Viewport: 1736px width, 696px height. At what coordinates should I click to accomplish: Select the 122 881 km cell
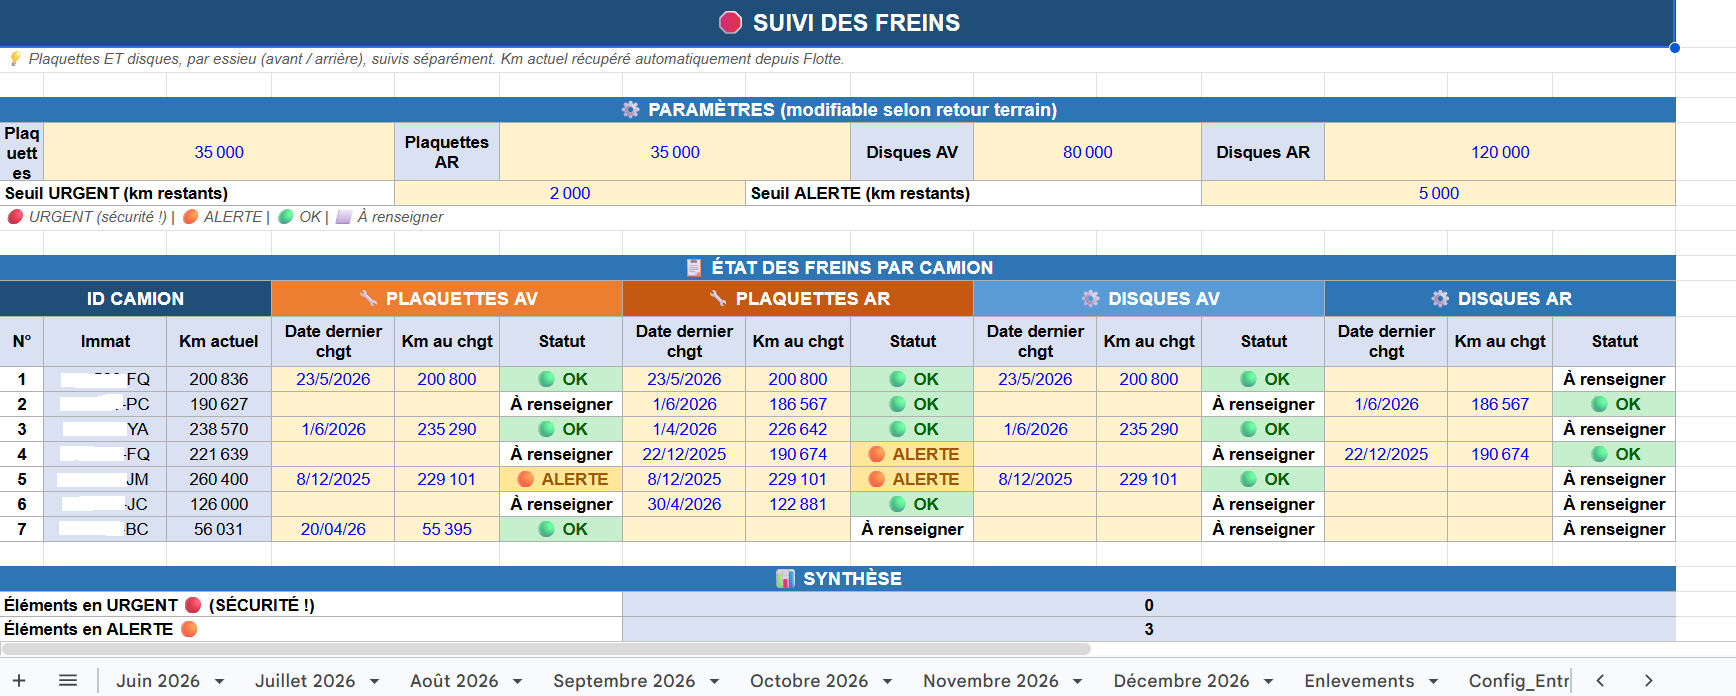coord(798,504)
